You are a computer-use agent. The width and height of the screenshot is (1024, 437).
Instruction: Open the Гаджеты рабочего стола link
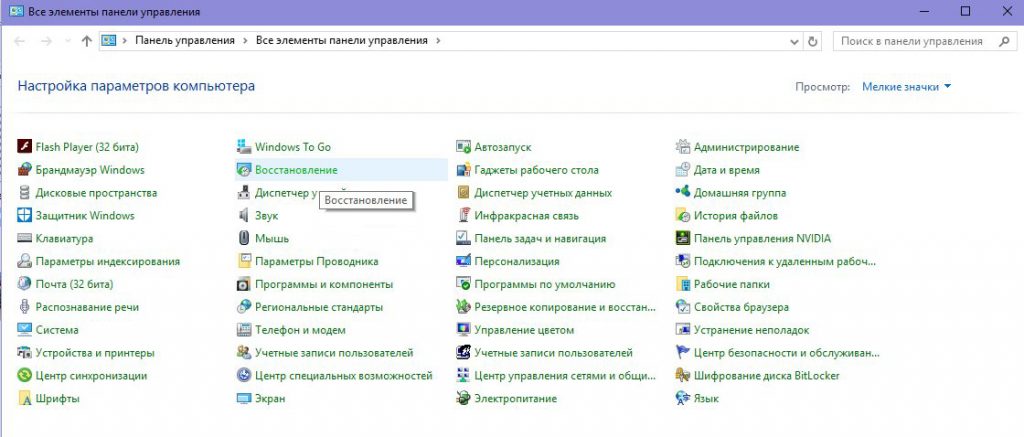(536, 170)
